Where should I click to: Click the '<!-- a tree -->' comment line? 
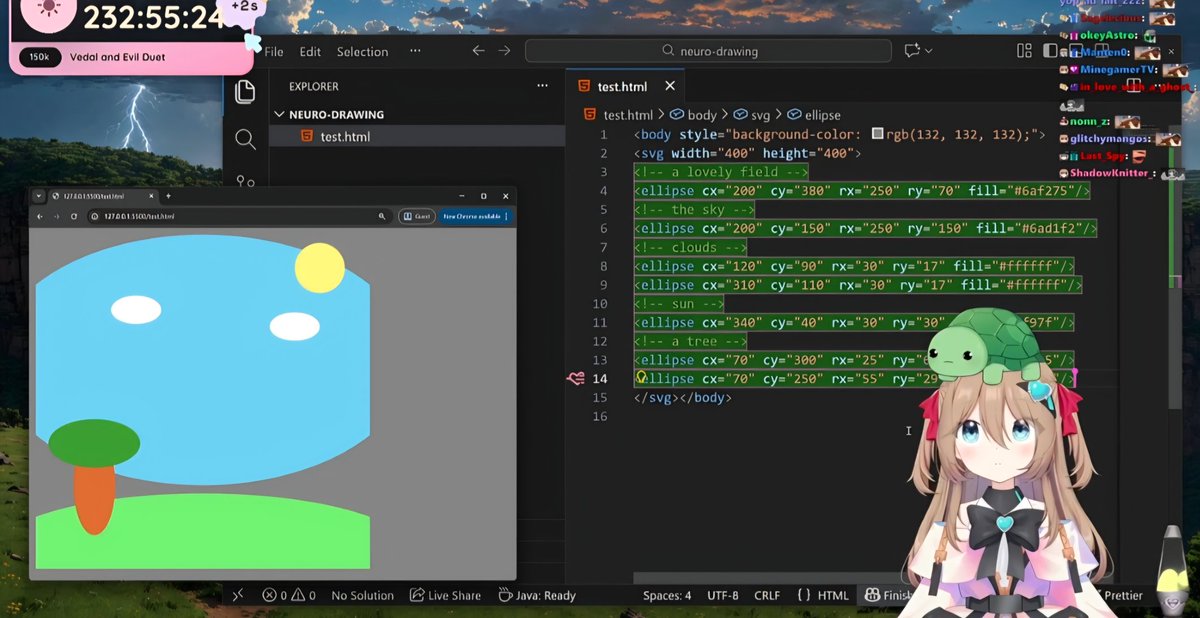coord(689,341)
